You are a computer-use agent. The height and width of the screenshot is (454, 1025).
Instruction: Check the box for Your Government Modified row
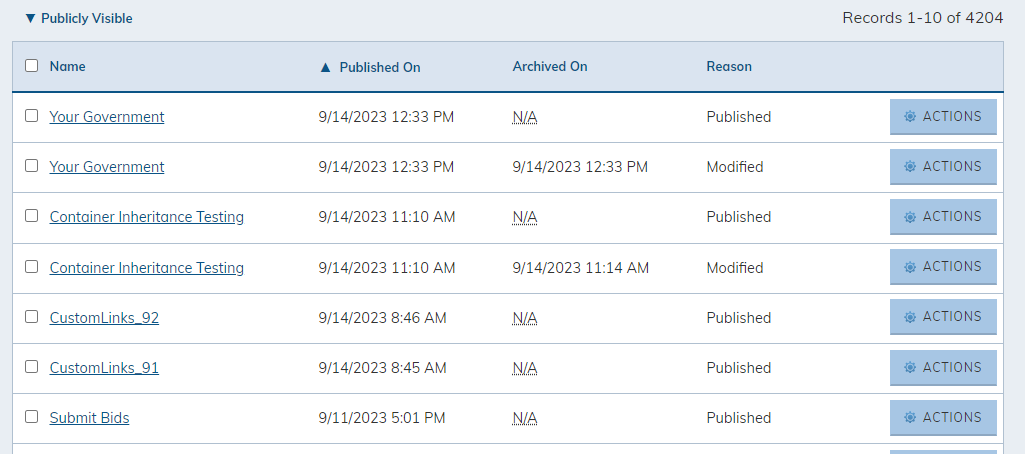(31, 165)
